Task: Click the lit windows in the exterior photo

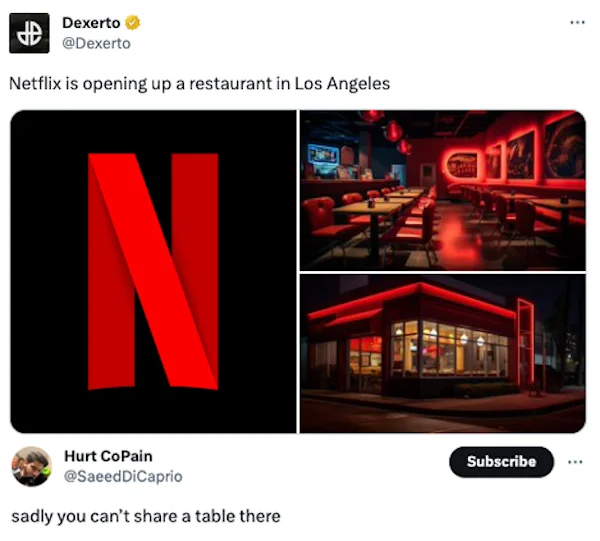Action: coord(448,349)
